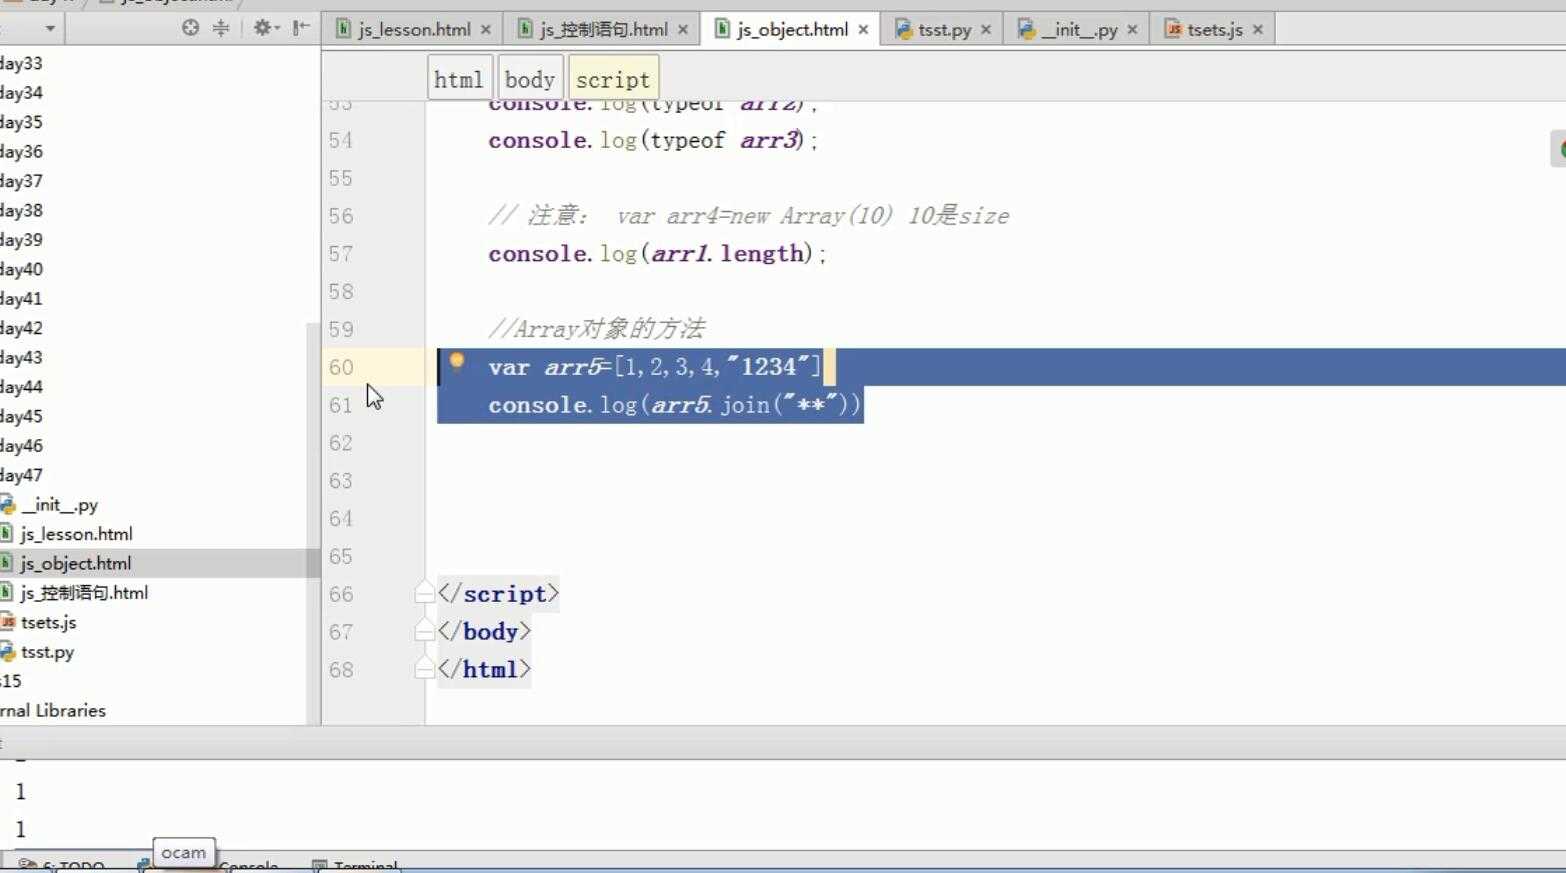Close the js_lesson.html tab
This screenshot has width=1566, height=873.
click(x=486, y=30)
